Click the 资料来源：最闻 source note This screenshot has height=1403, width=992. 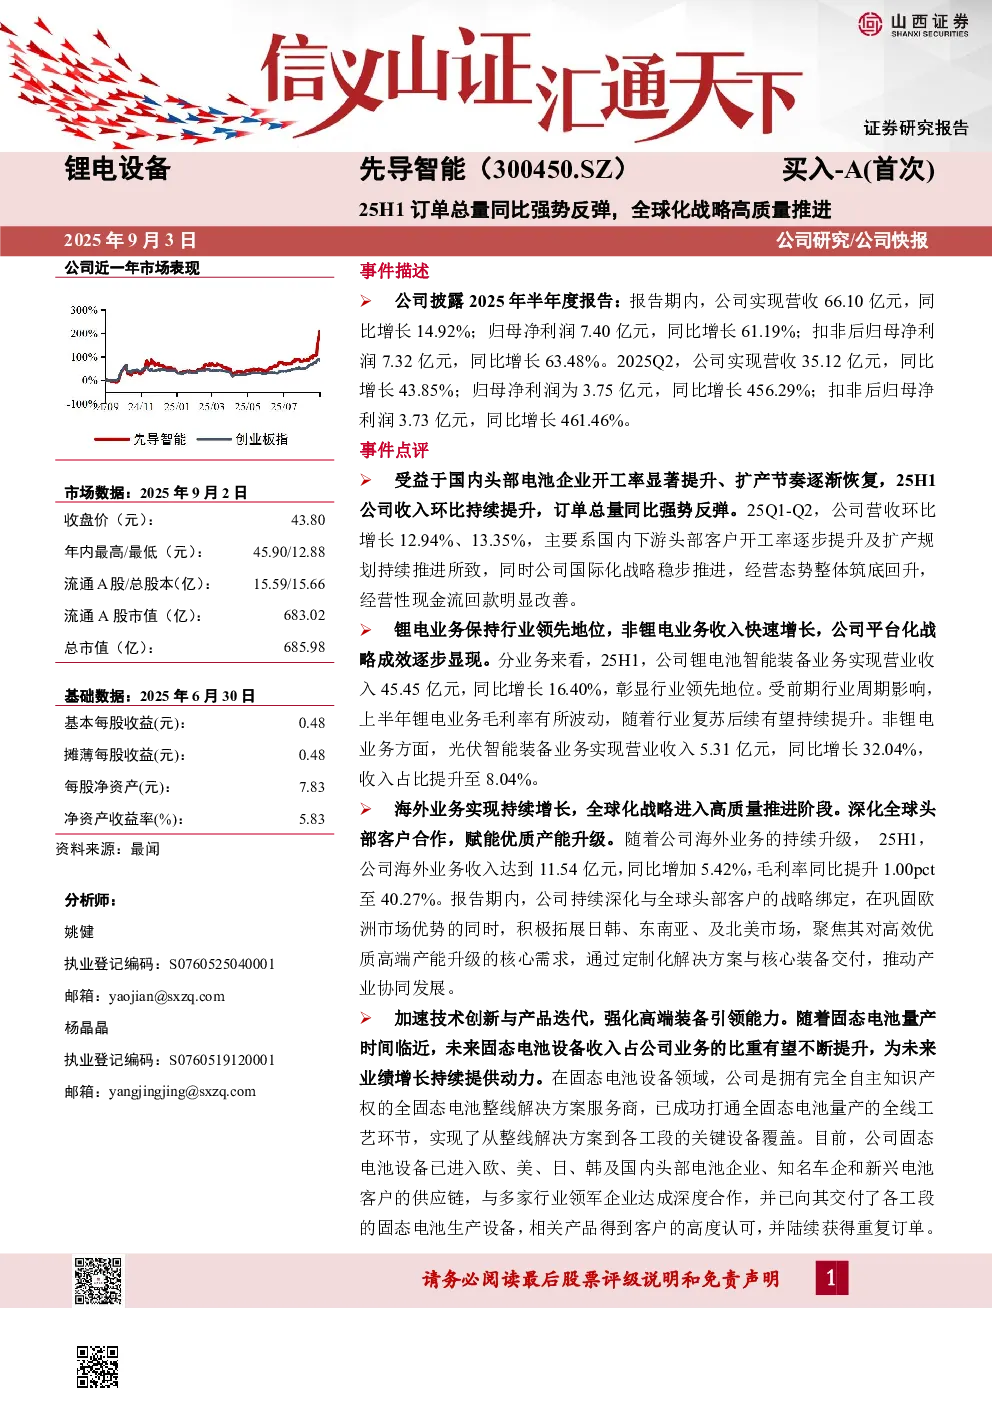107,849
